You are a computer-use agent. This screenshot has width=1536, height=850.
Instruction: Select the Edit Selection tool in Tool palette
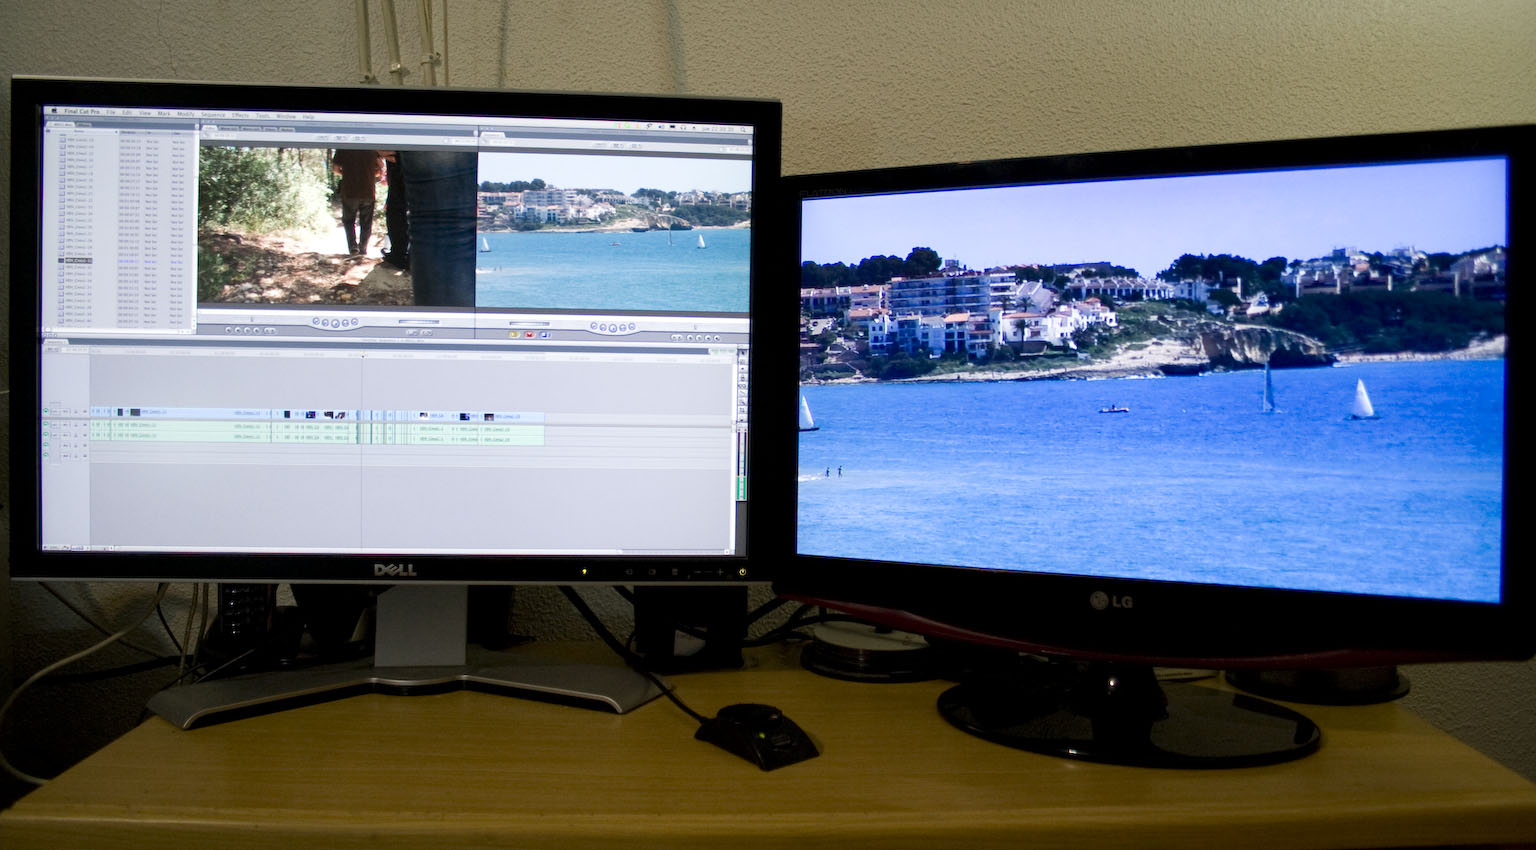pyautogui.click(x=742, y=362)
